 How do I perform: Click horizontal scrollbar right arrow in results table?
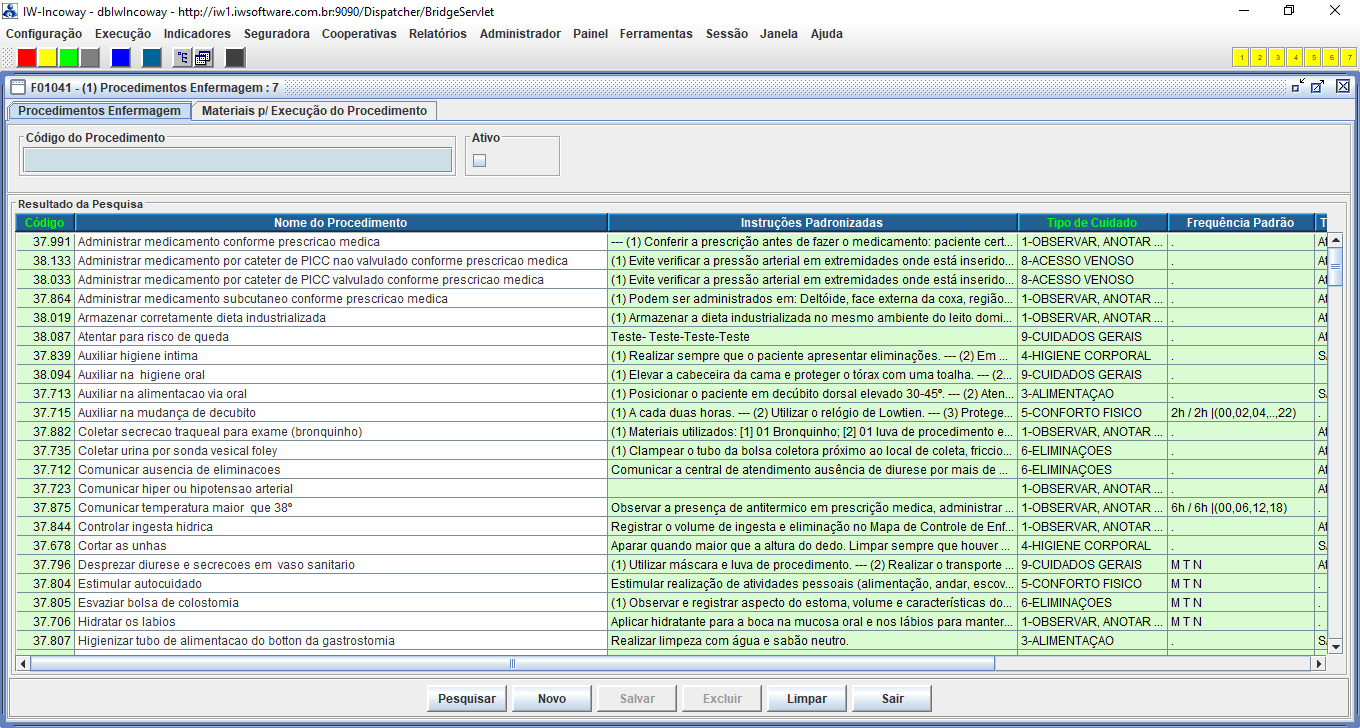[1319, 663]
